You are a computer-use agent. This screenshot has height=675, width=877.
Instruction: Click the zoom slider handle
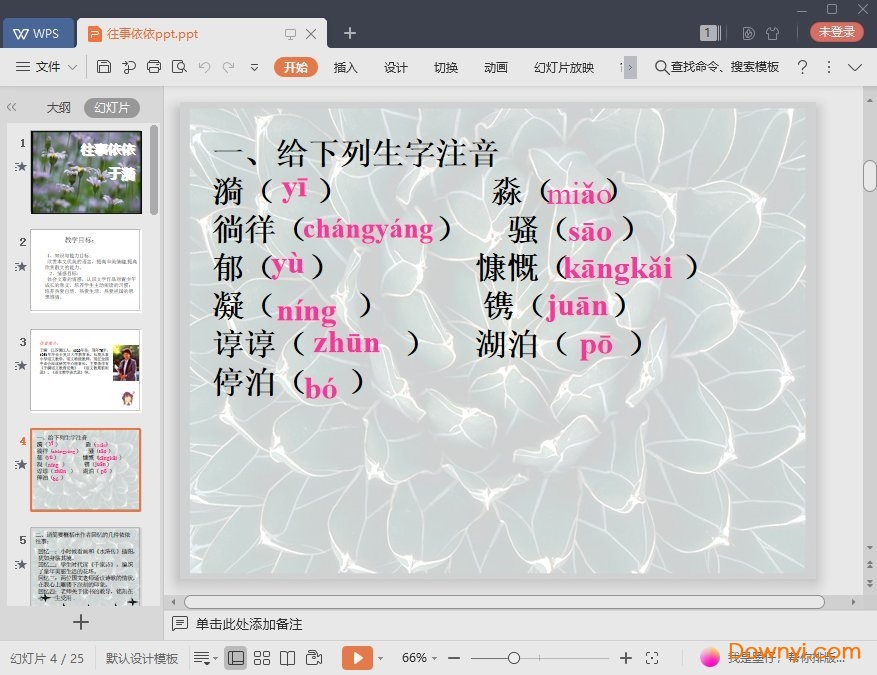click(x=514, y=658)
